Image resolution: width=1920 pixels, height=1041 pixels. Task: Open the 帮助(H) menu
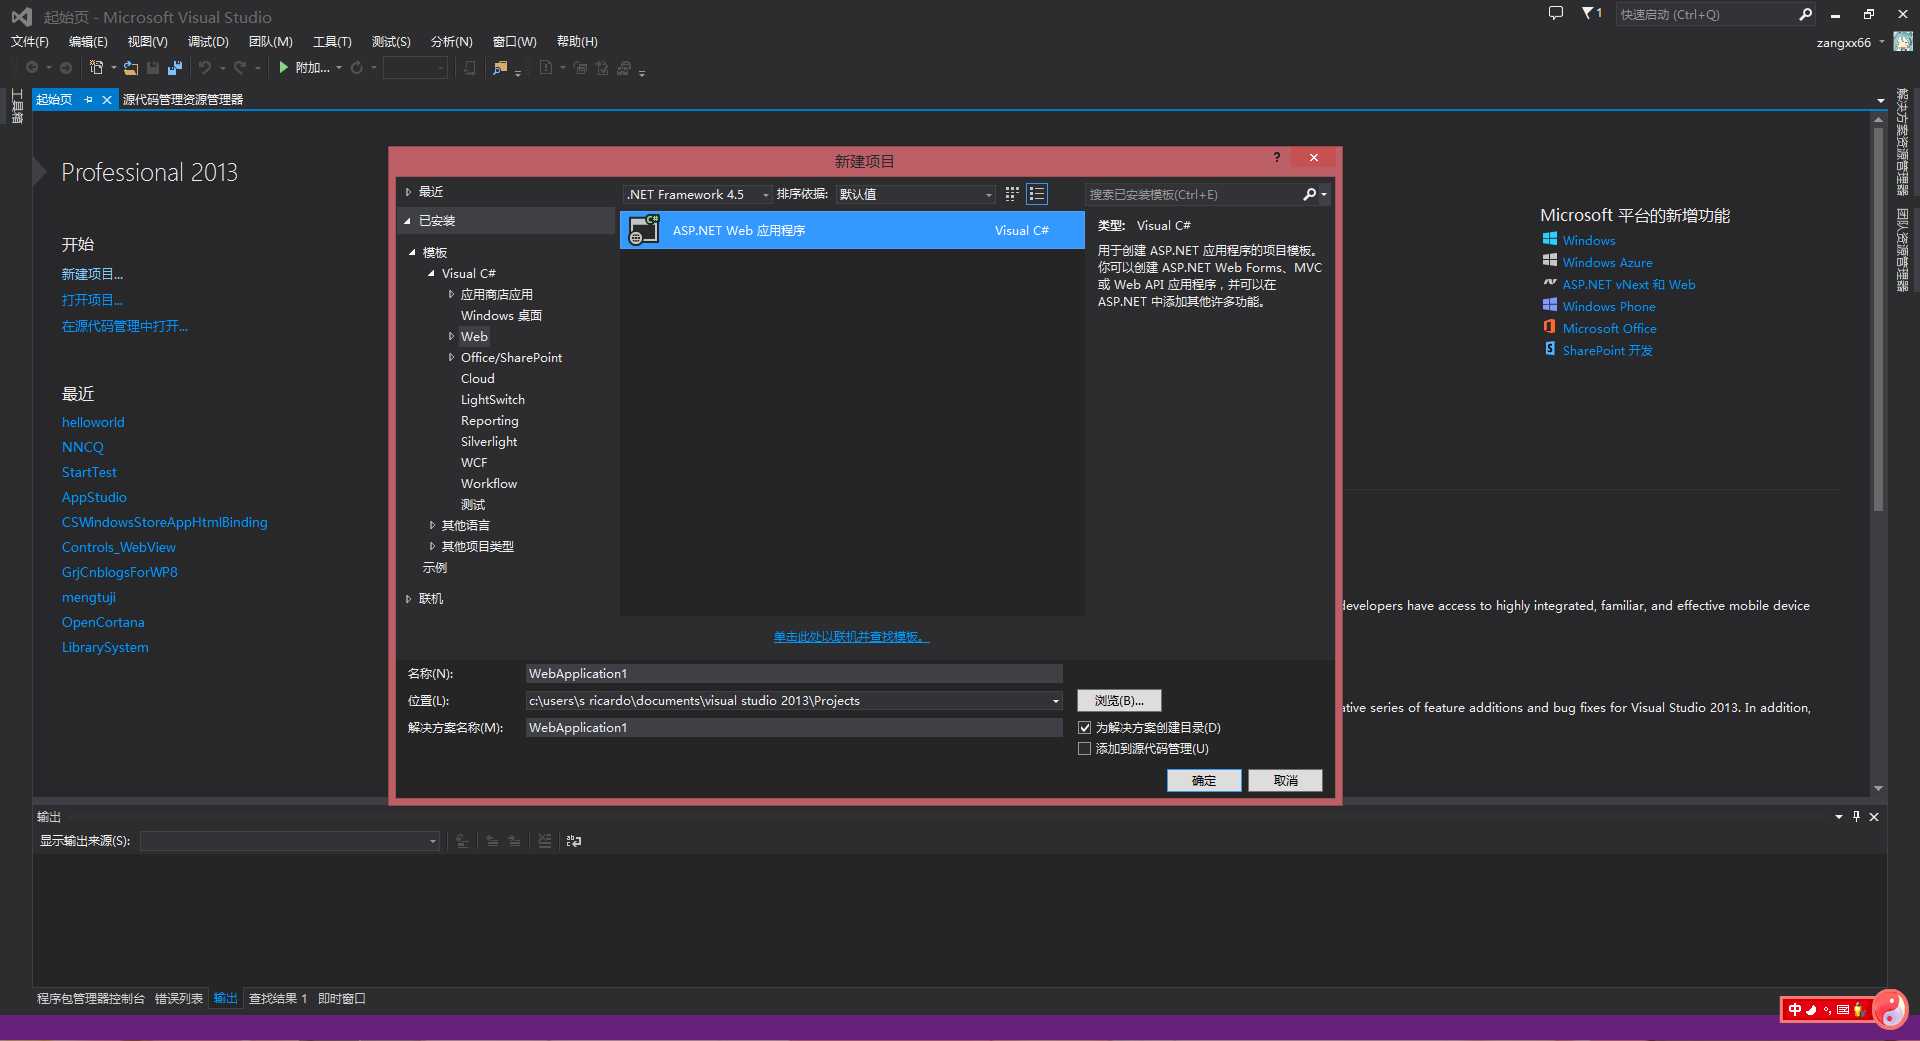point(577,41)
